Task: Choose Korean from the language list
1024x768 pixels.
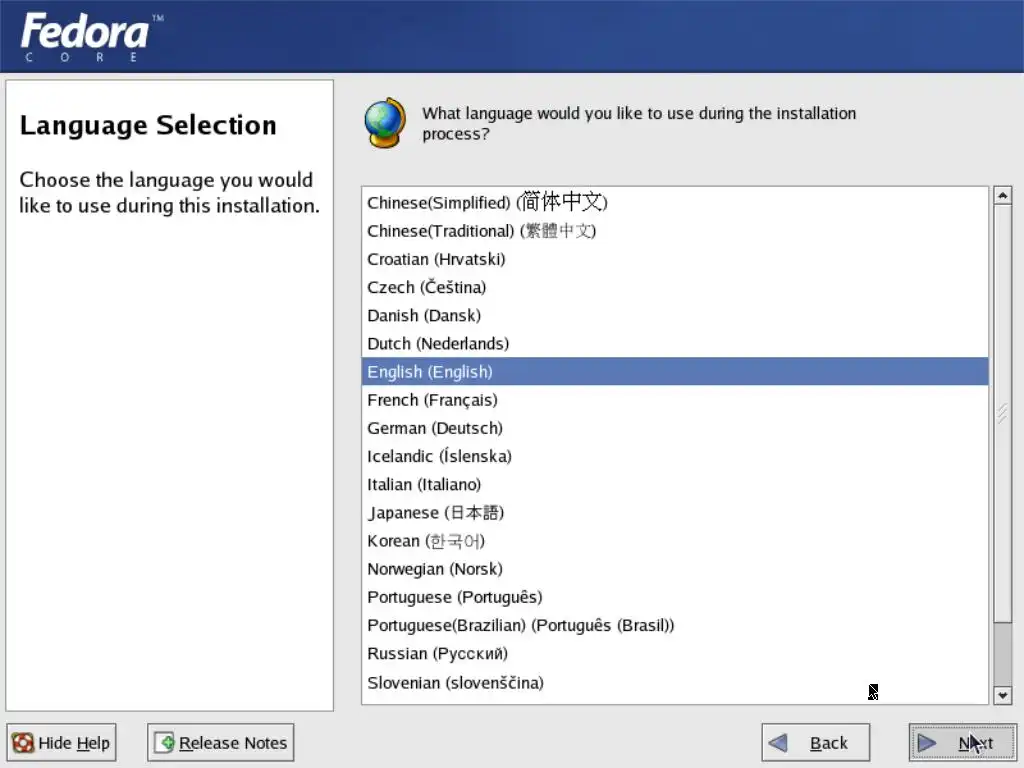Action: [x=675, y=541]
